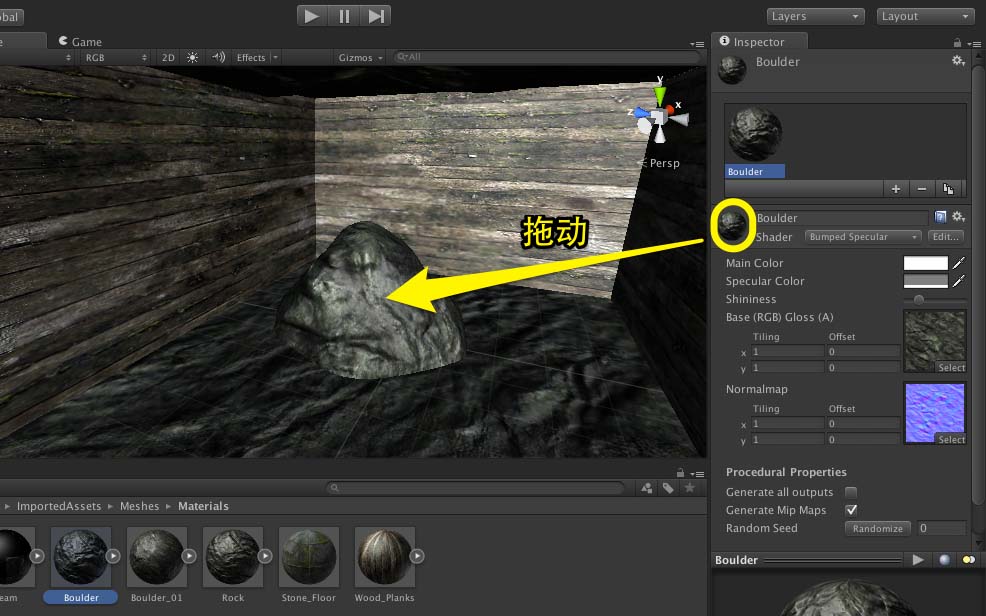Click the search by type icon
This screenshot has width=986, height=616.
[x=646, y=488]
